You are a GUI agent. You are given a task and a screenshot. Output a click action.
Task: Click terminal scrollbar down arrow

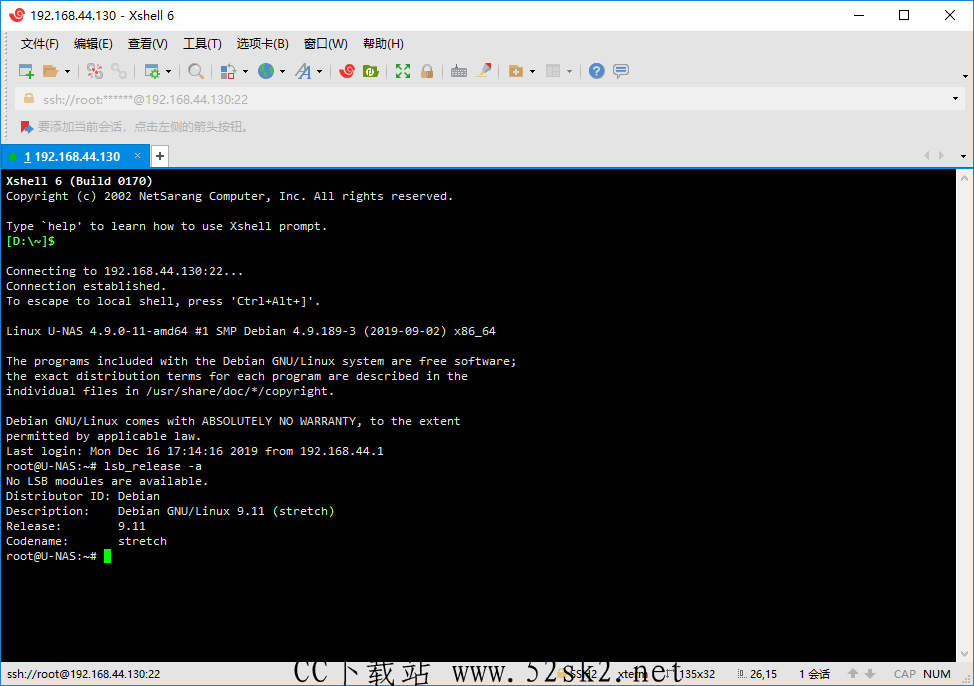pyautogui.click(x=965, y=654)
